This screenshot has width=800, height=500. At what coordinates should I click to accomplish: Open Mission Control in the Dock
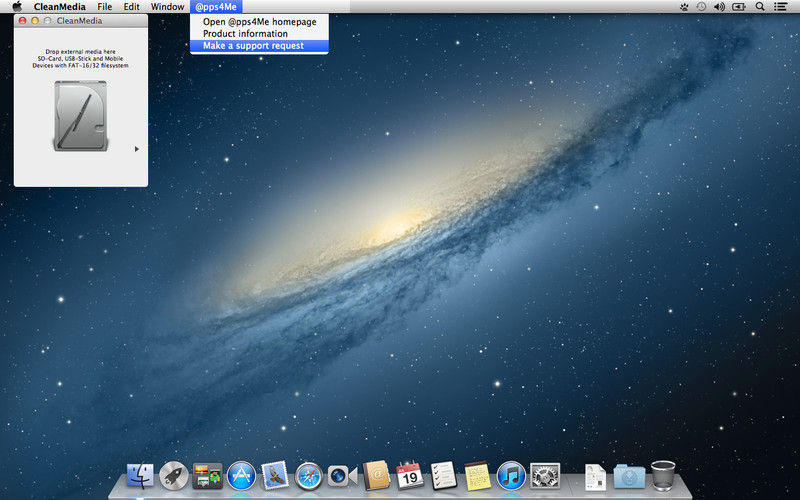tap(207, 476)
